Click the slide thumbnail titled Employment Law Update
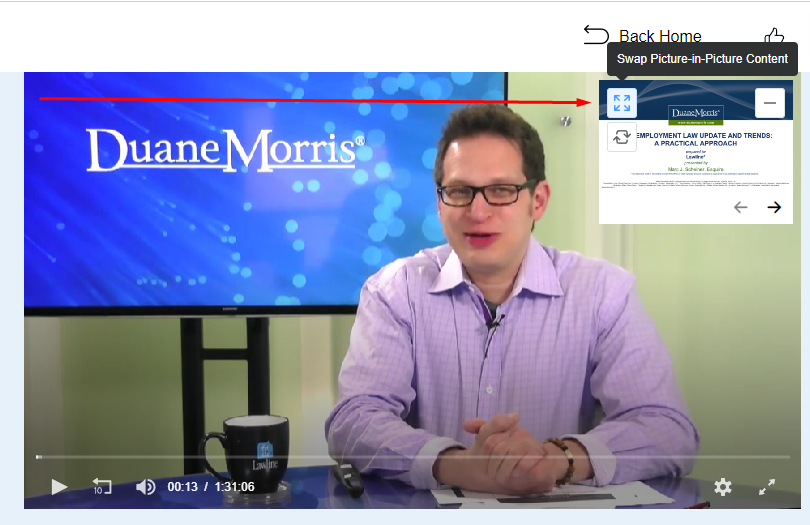This screenshot has height=525, width=810. [x=695, y=152]
